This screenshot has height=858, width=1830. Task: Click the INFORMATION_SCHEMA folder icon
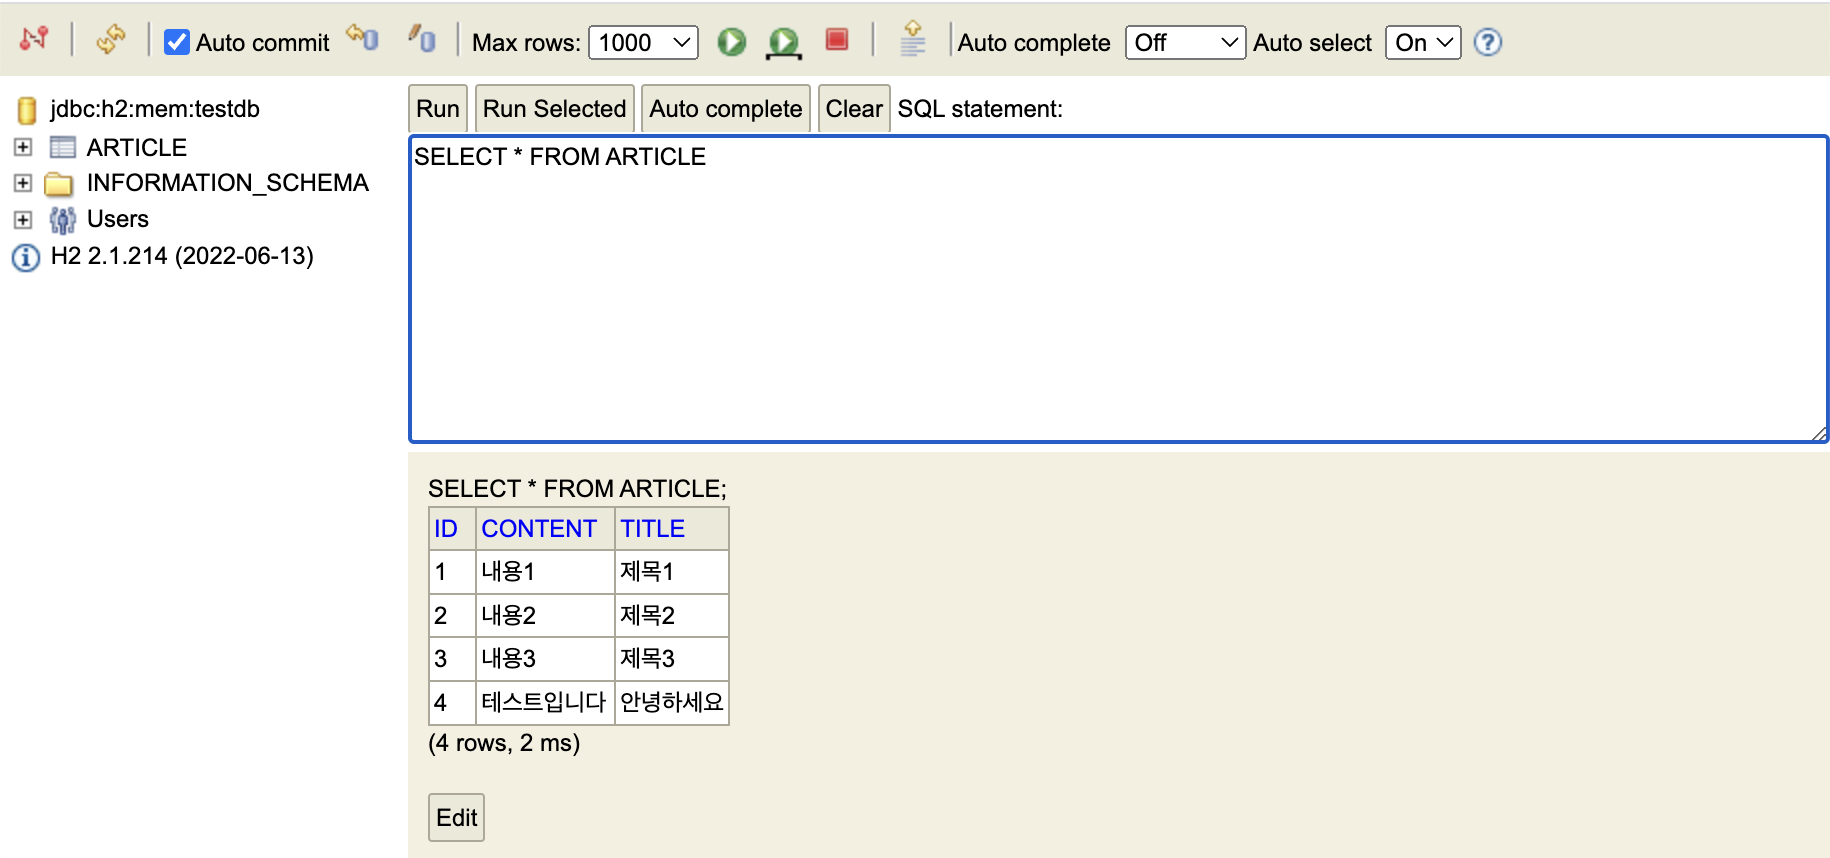tap(59, 184)
